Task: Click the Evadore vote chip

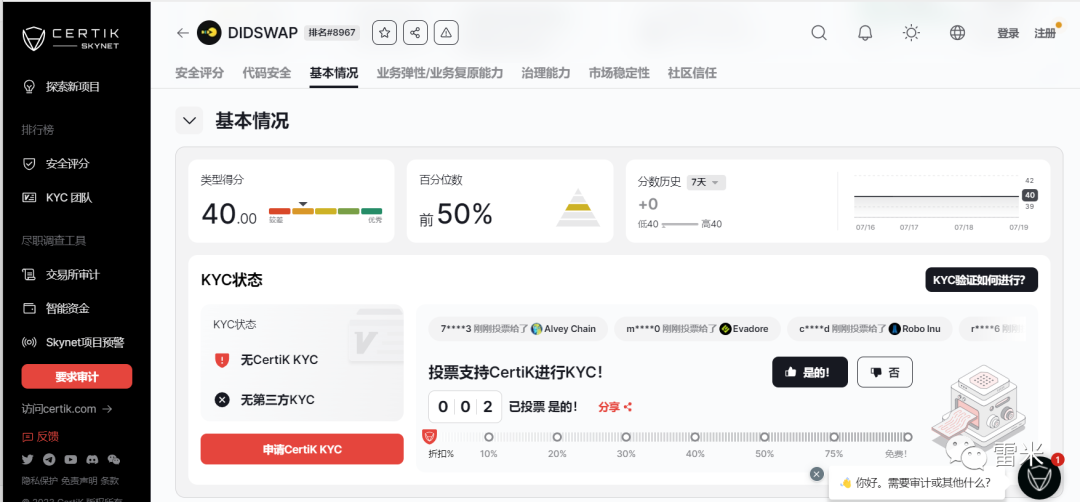Action: [x=697, y=329]
